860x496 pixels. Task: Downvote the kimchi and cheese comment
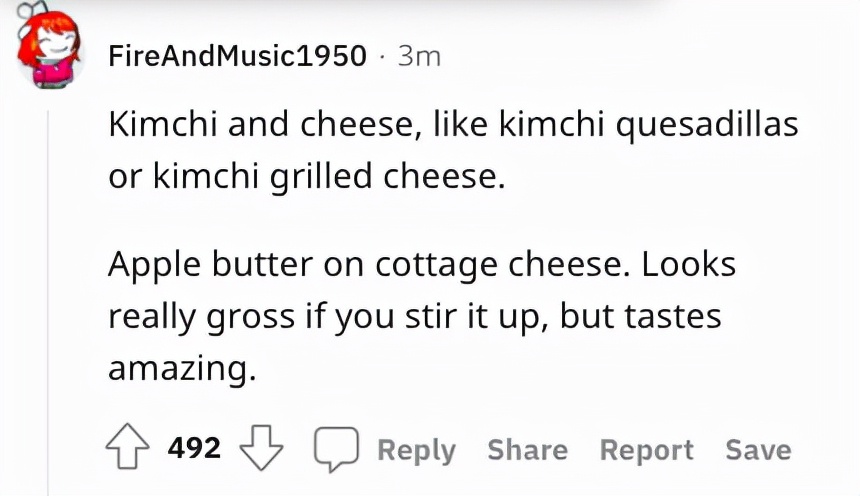tap(261, 449)
